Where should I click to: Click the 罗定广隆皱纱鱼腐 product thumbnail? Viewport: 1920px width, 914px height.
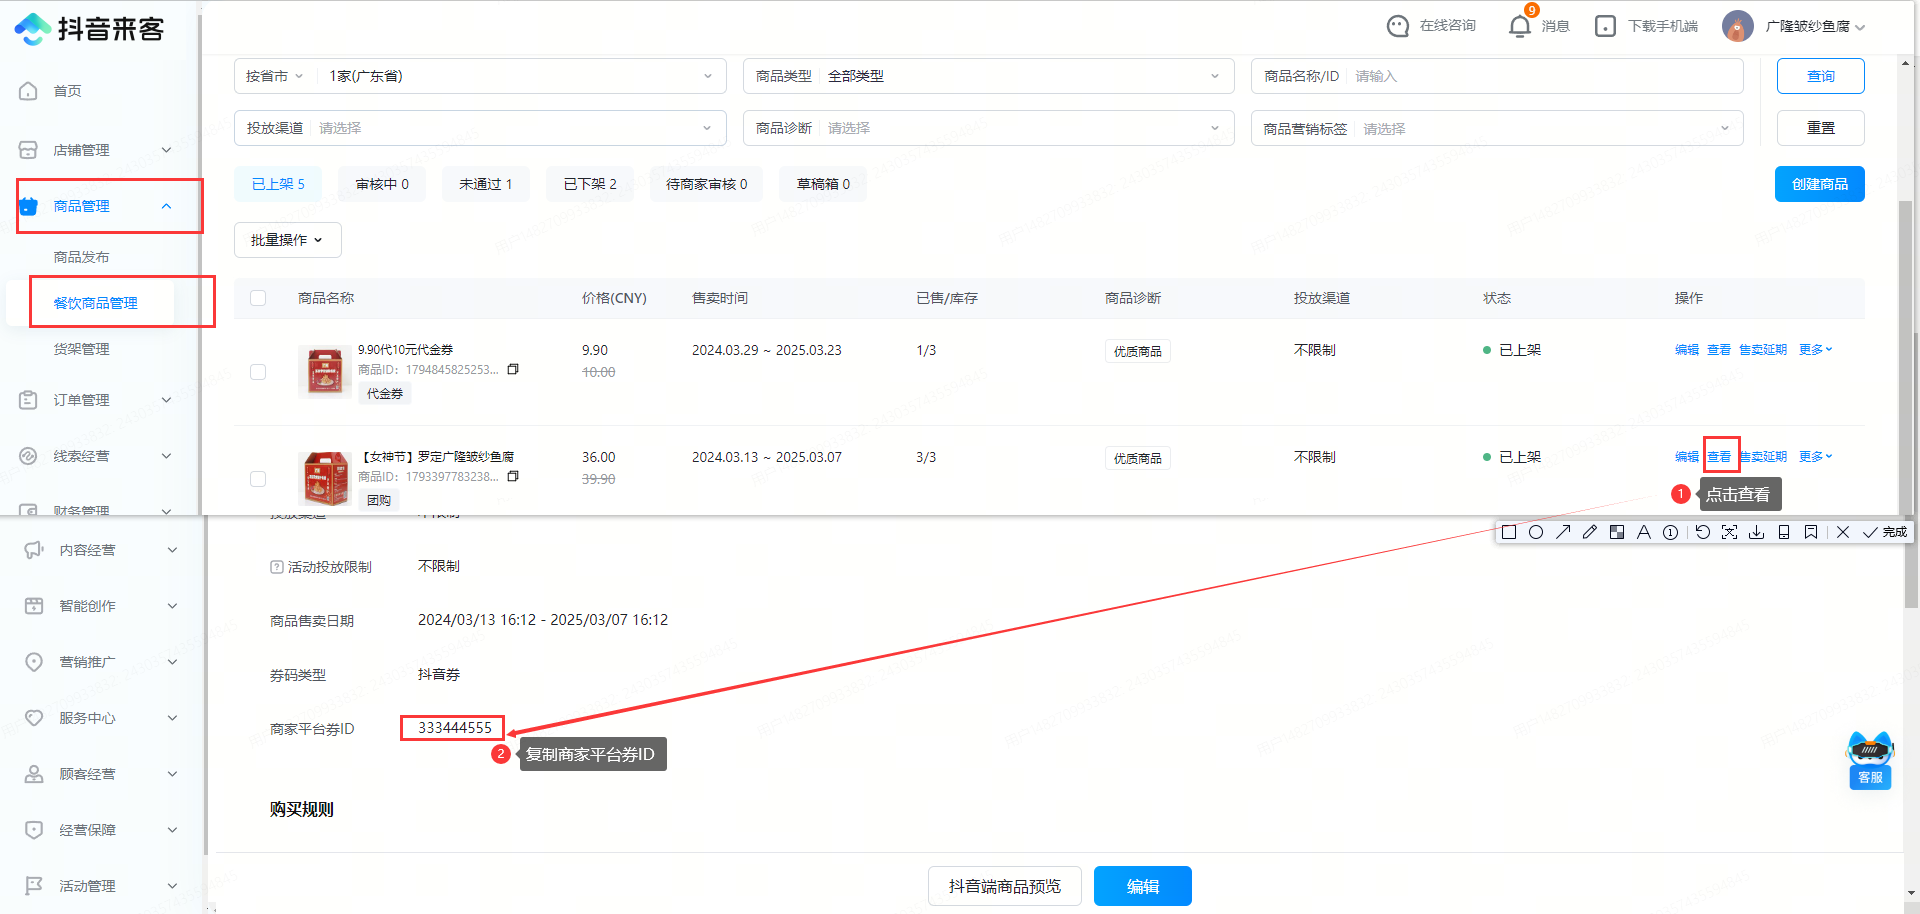[x=324, y=478]
